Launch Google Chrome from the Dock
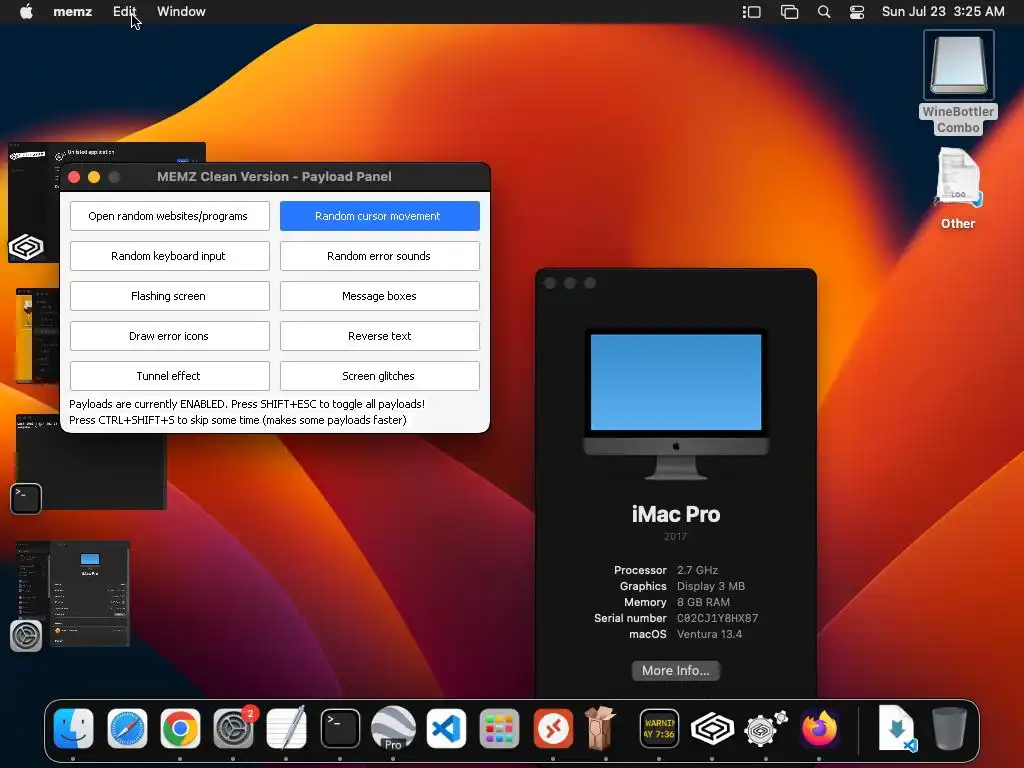This screenshot has height=768, width=1024. click(180, 728)
